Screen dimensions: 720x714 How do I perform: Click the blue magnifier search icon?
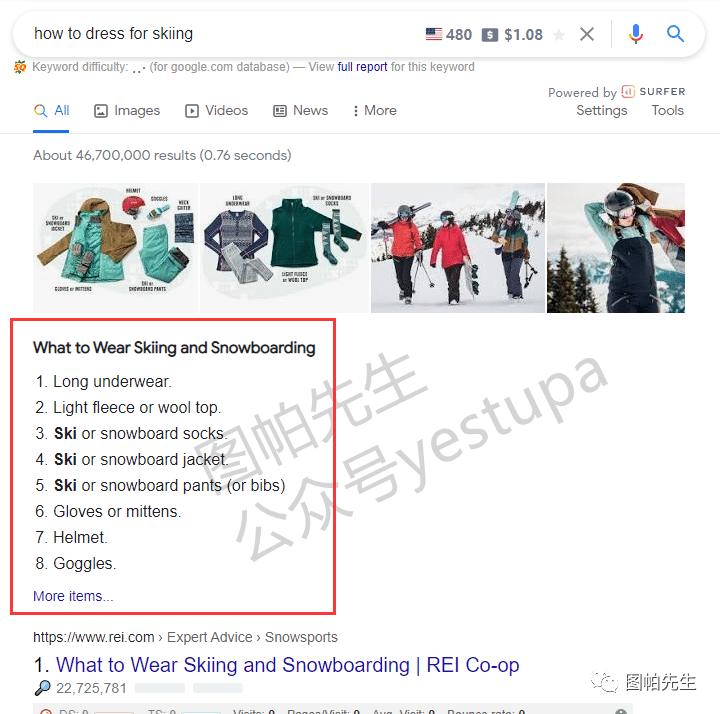click(x=675, y=34)
